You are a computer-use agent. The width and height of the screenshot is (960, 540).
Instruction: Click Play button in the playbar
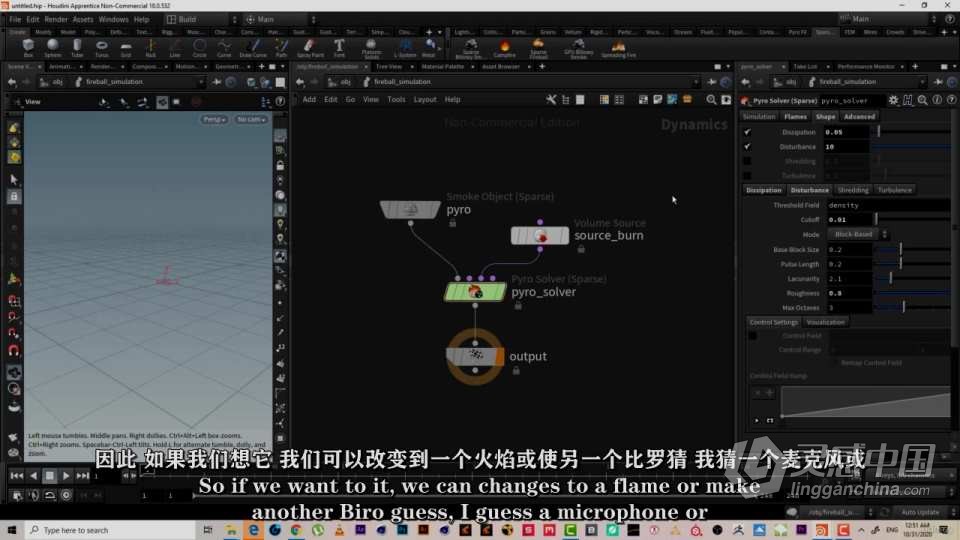66,476
